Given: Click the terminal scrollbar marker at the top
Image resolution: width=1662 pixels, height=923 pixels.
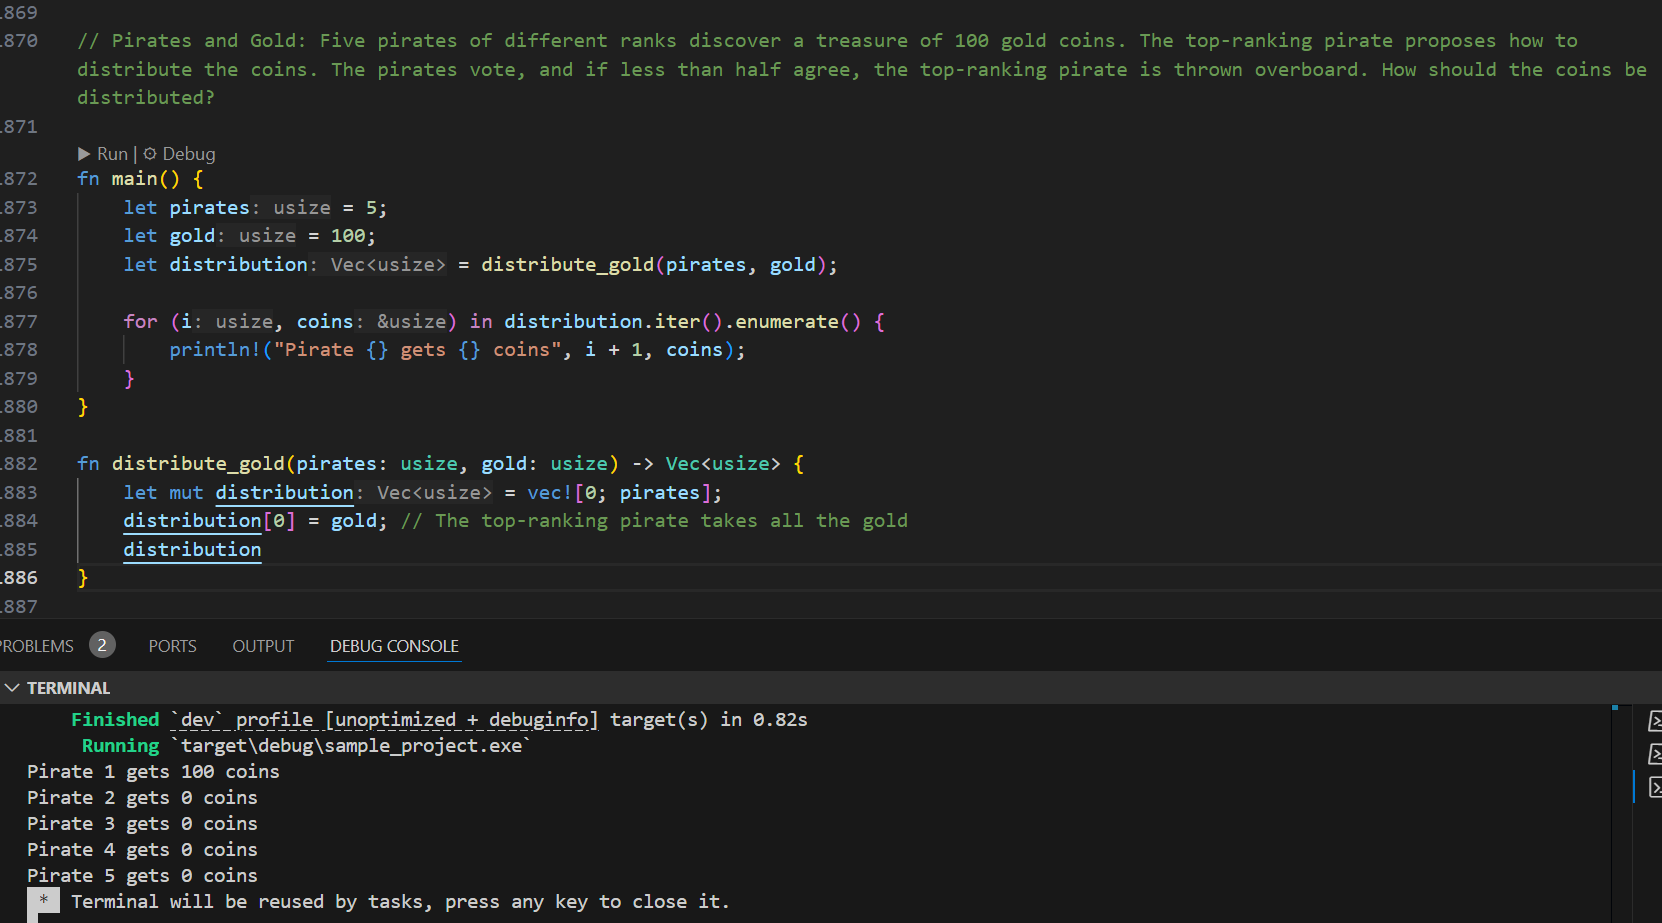Looking at the screenshot, I should tap(1615, 708).
